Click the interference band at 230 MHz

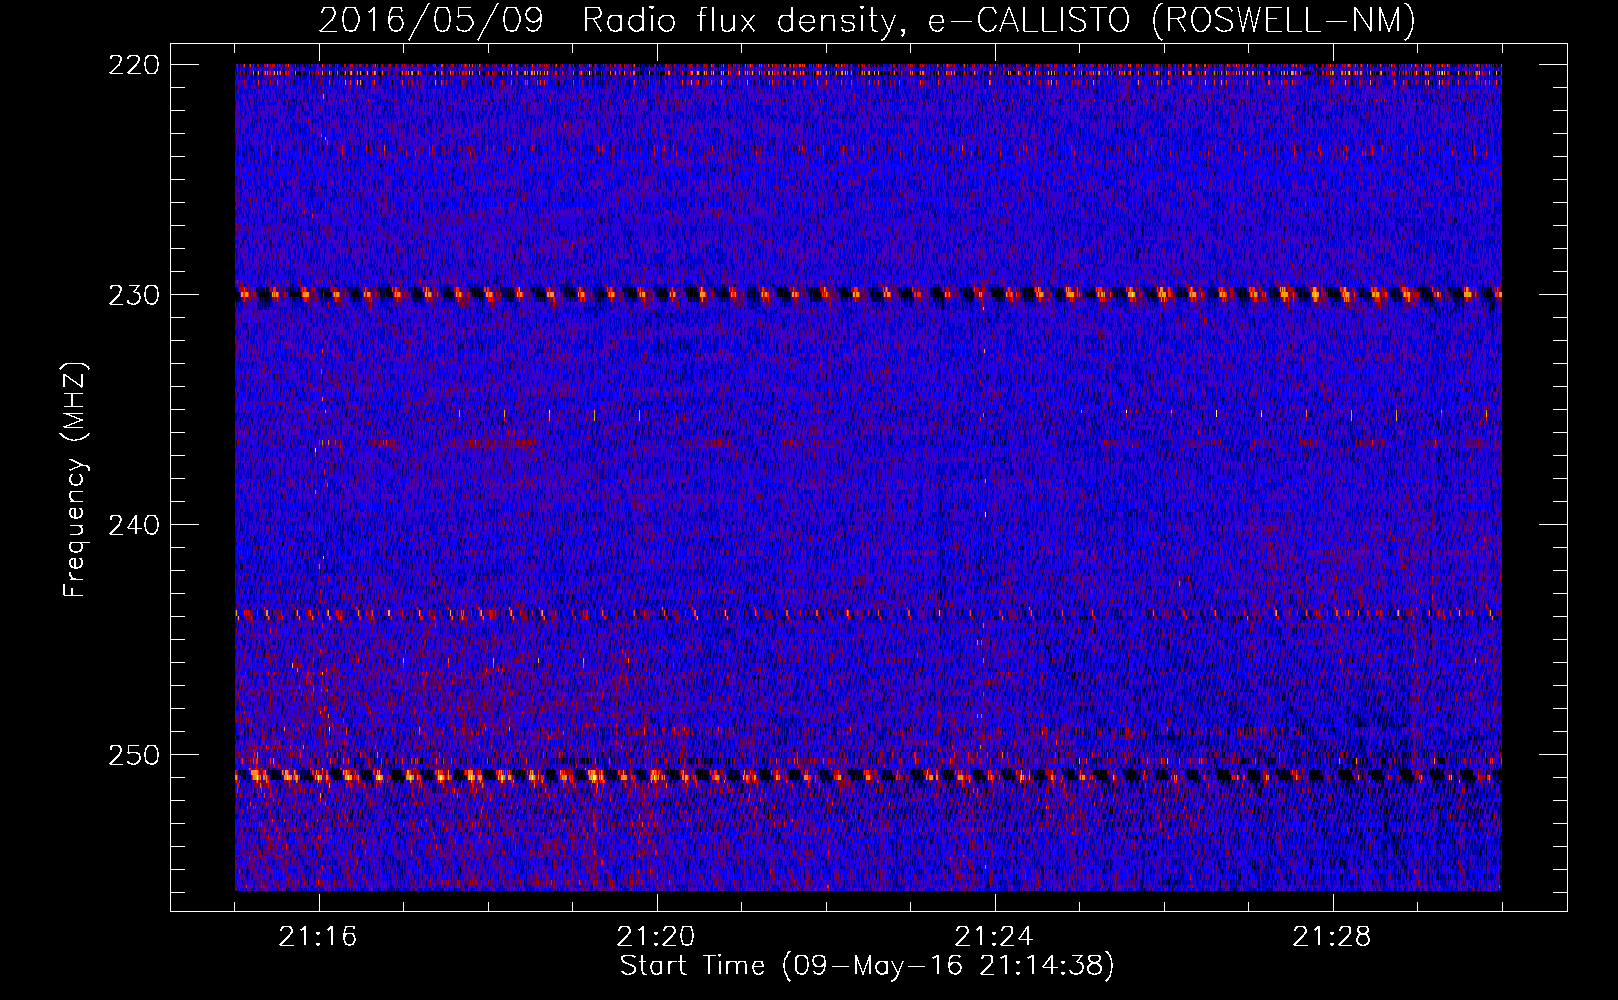click(868, 294)
